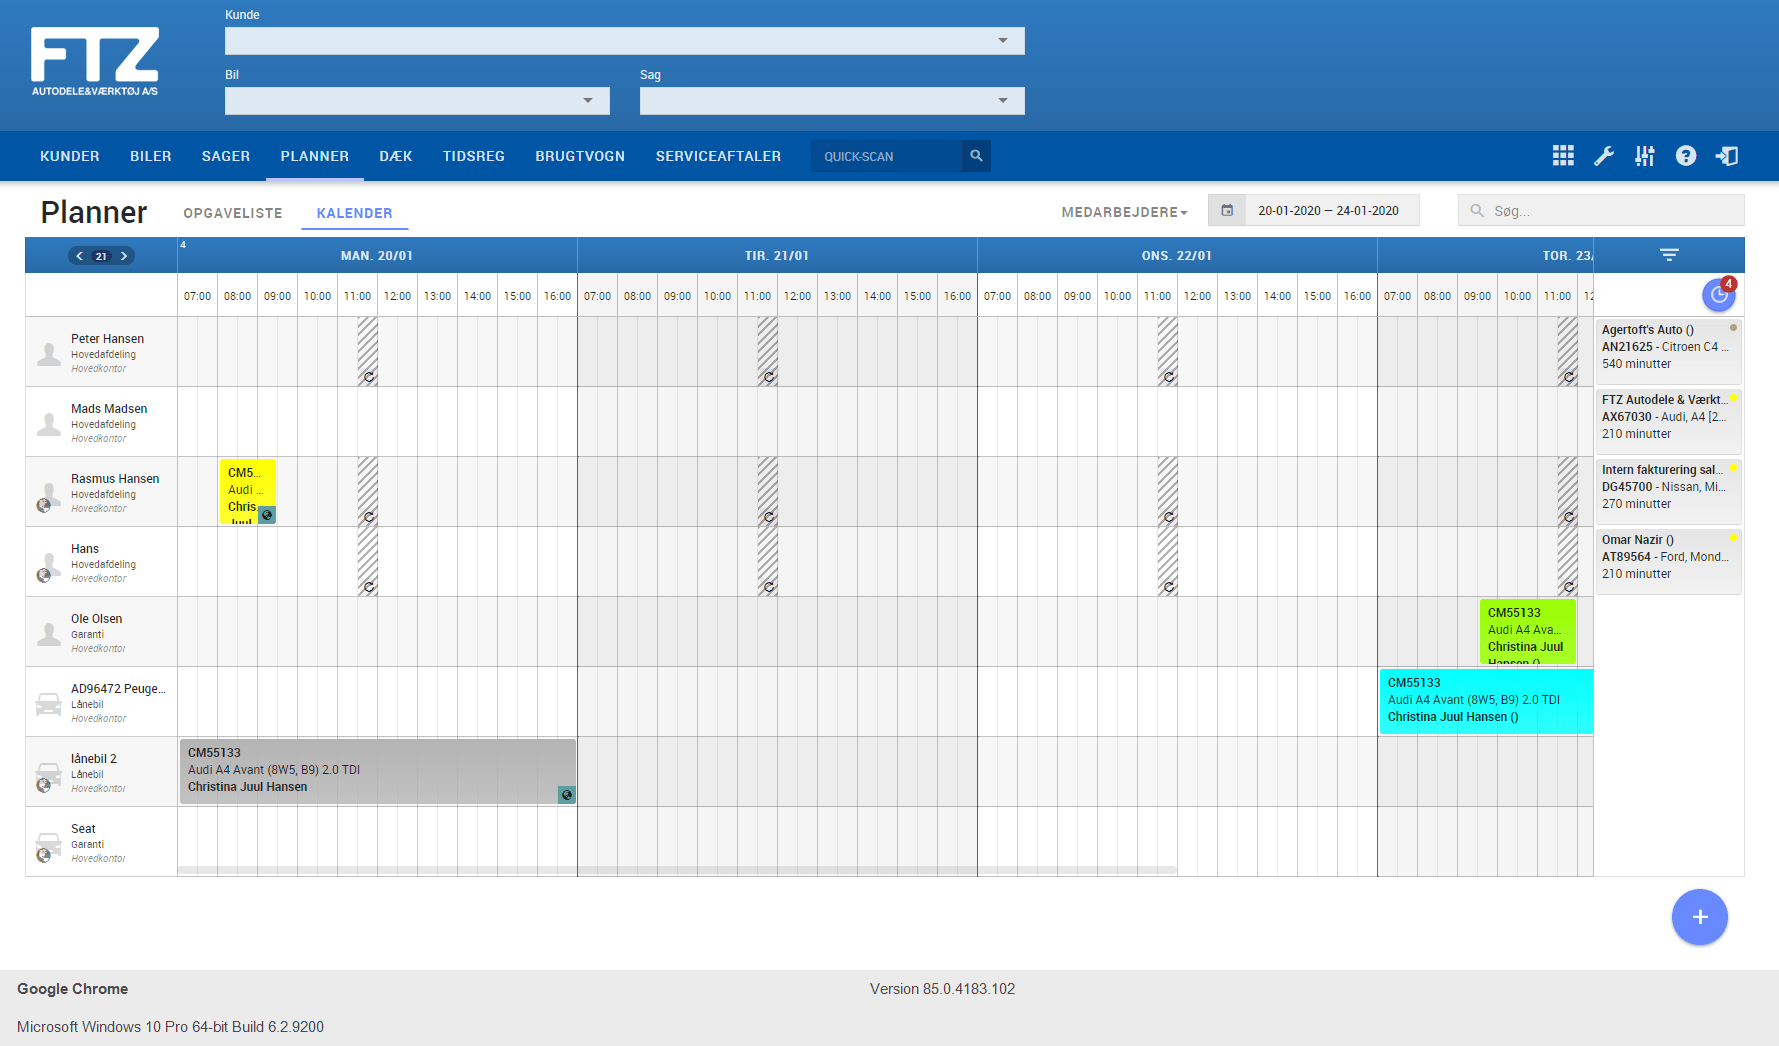1779x1046 pixels.
Task: Switch to the Opgaveliste tab
Action: (x=233, y=213)
